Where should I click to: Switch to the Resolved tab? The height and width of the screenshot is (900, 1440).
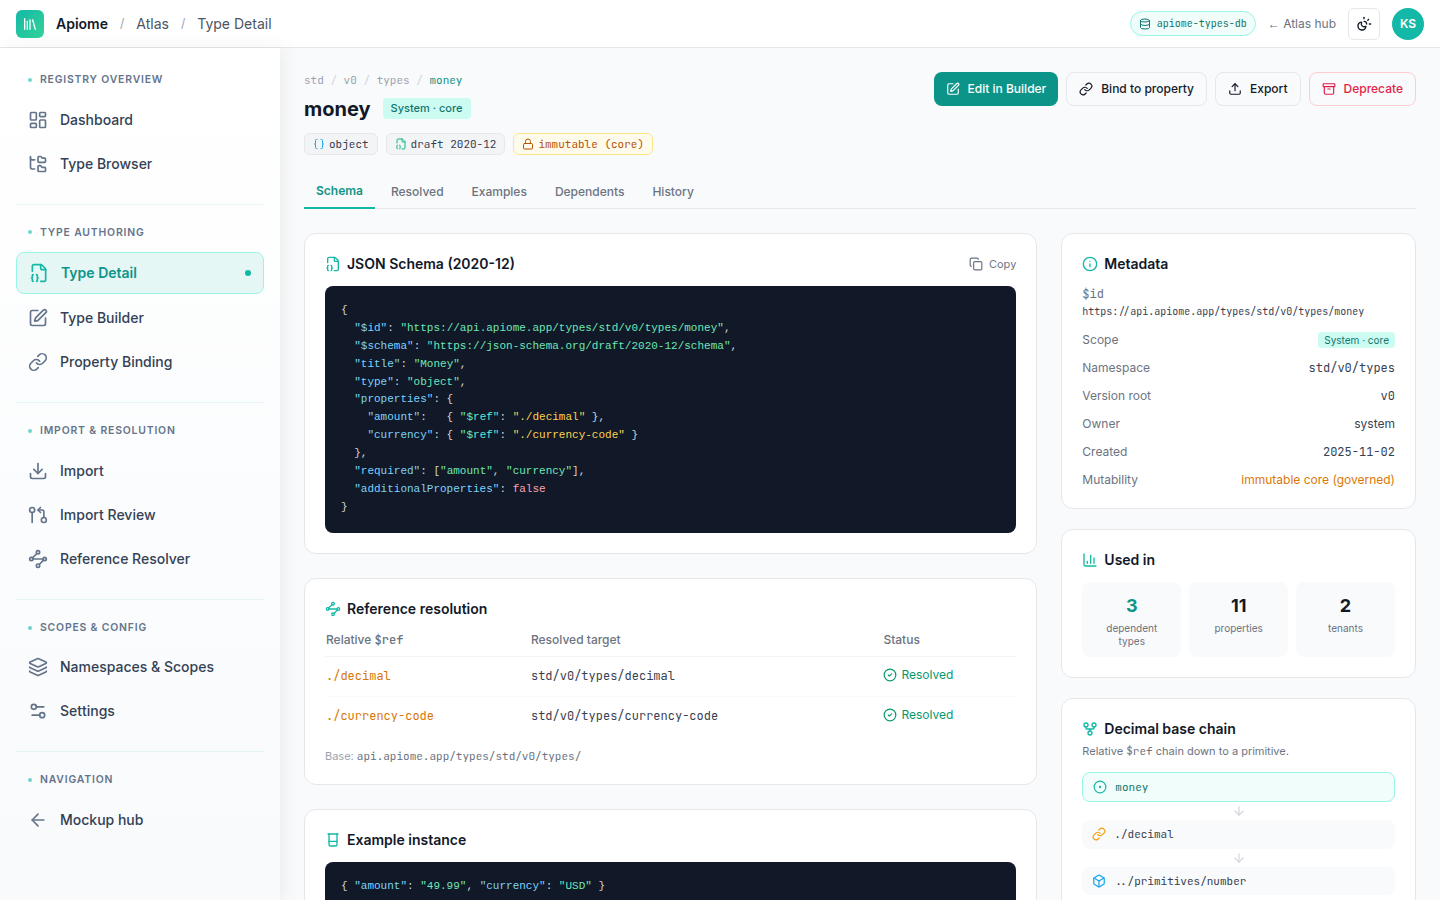(x=417, y=192)
